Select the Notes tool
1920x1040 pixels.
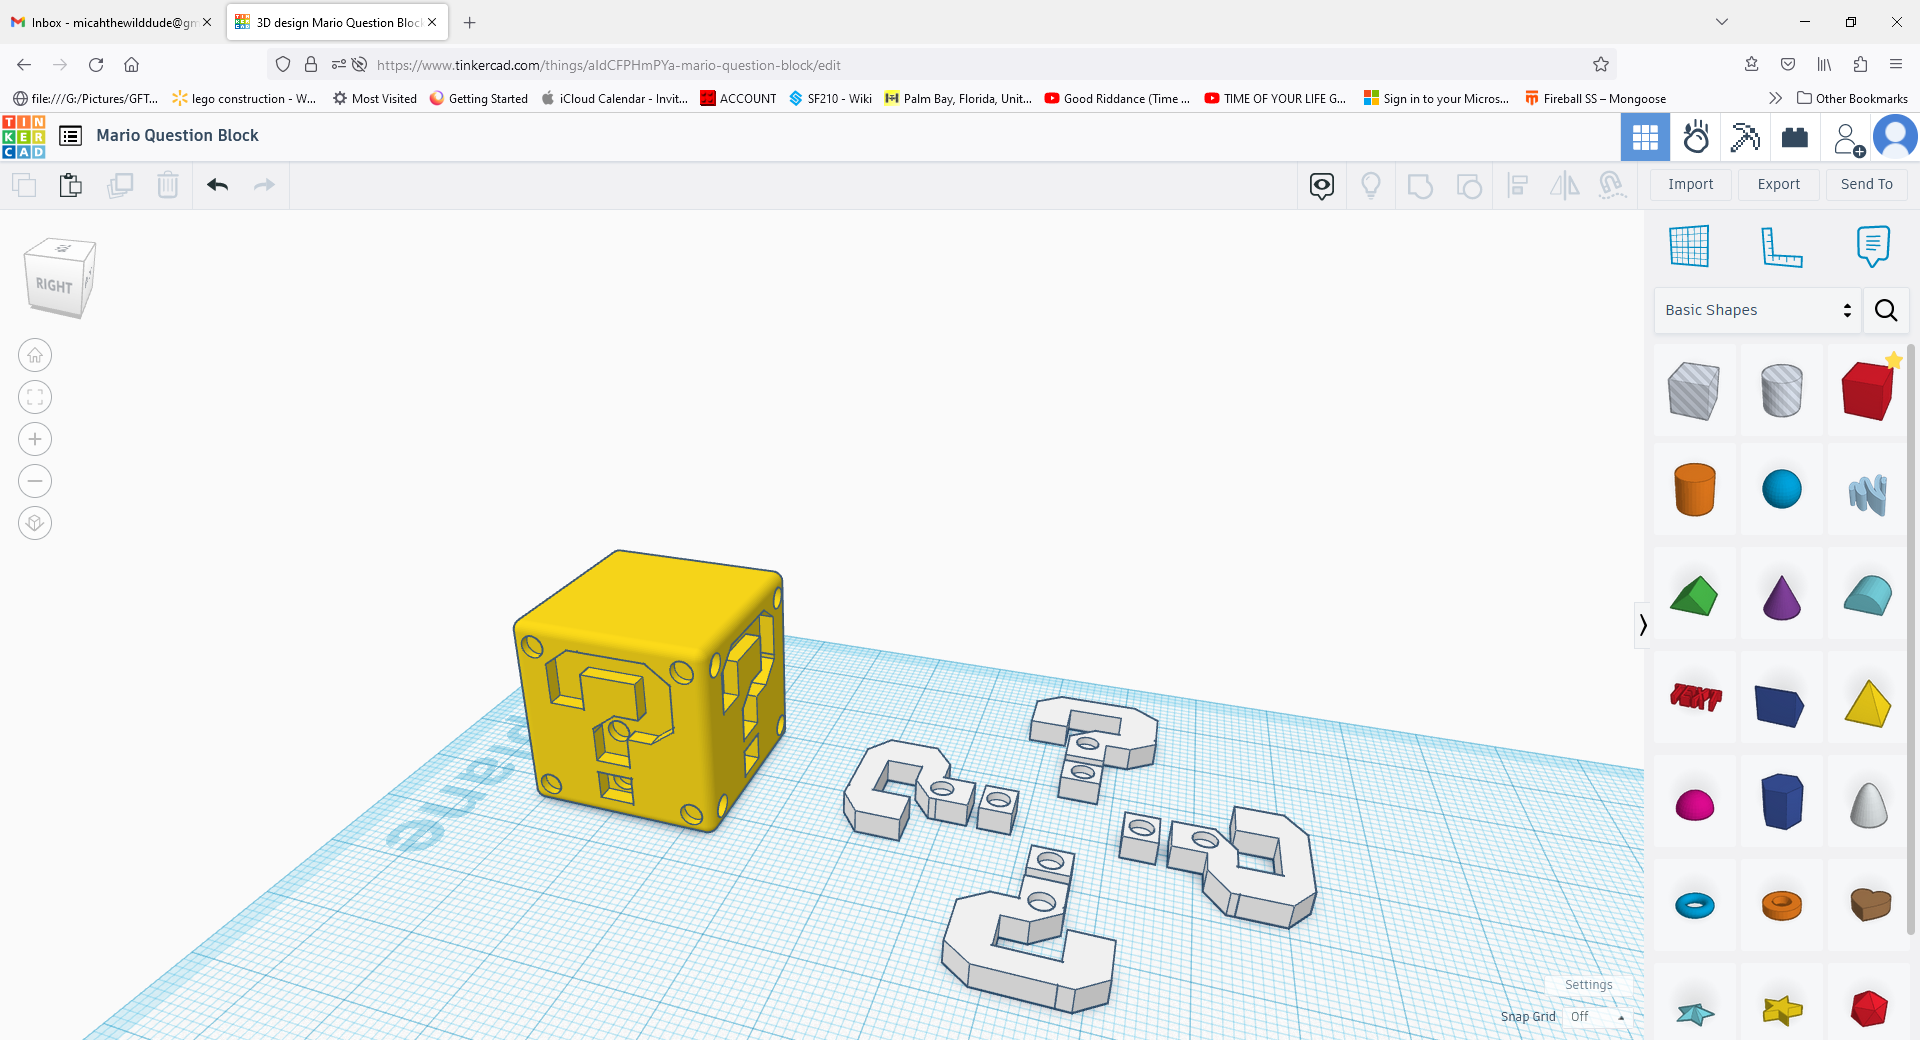coord(1872,247)
